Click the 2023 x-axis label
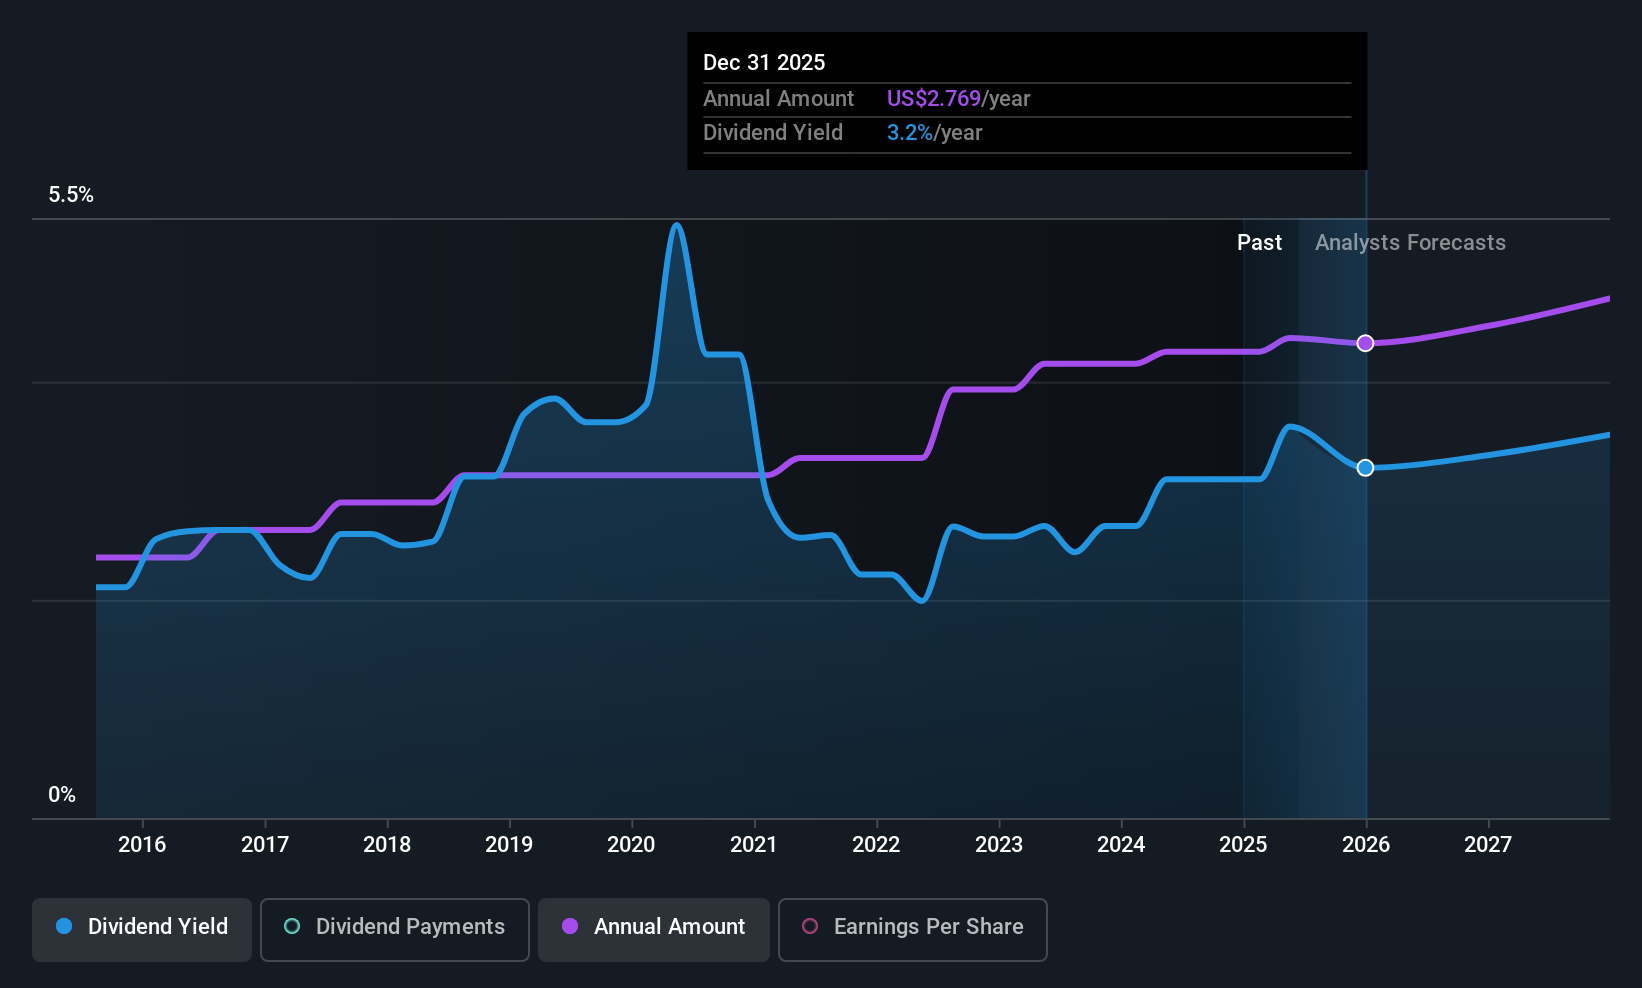The width and height of the screenshot is (1642, 988). coord(999,845)
